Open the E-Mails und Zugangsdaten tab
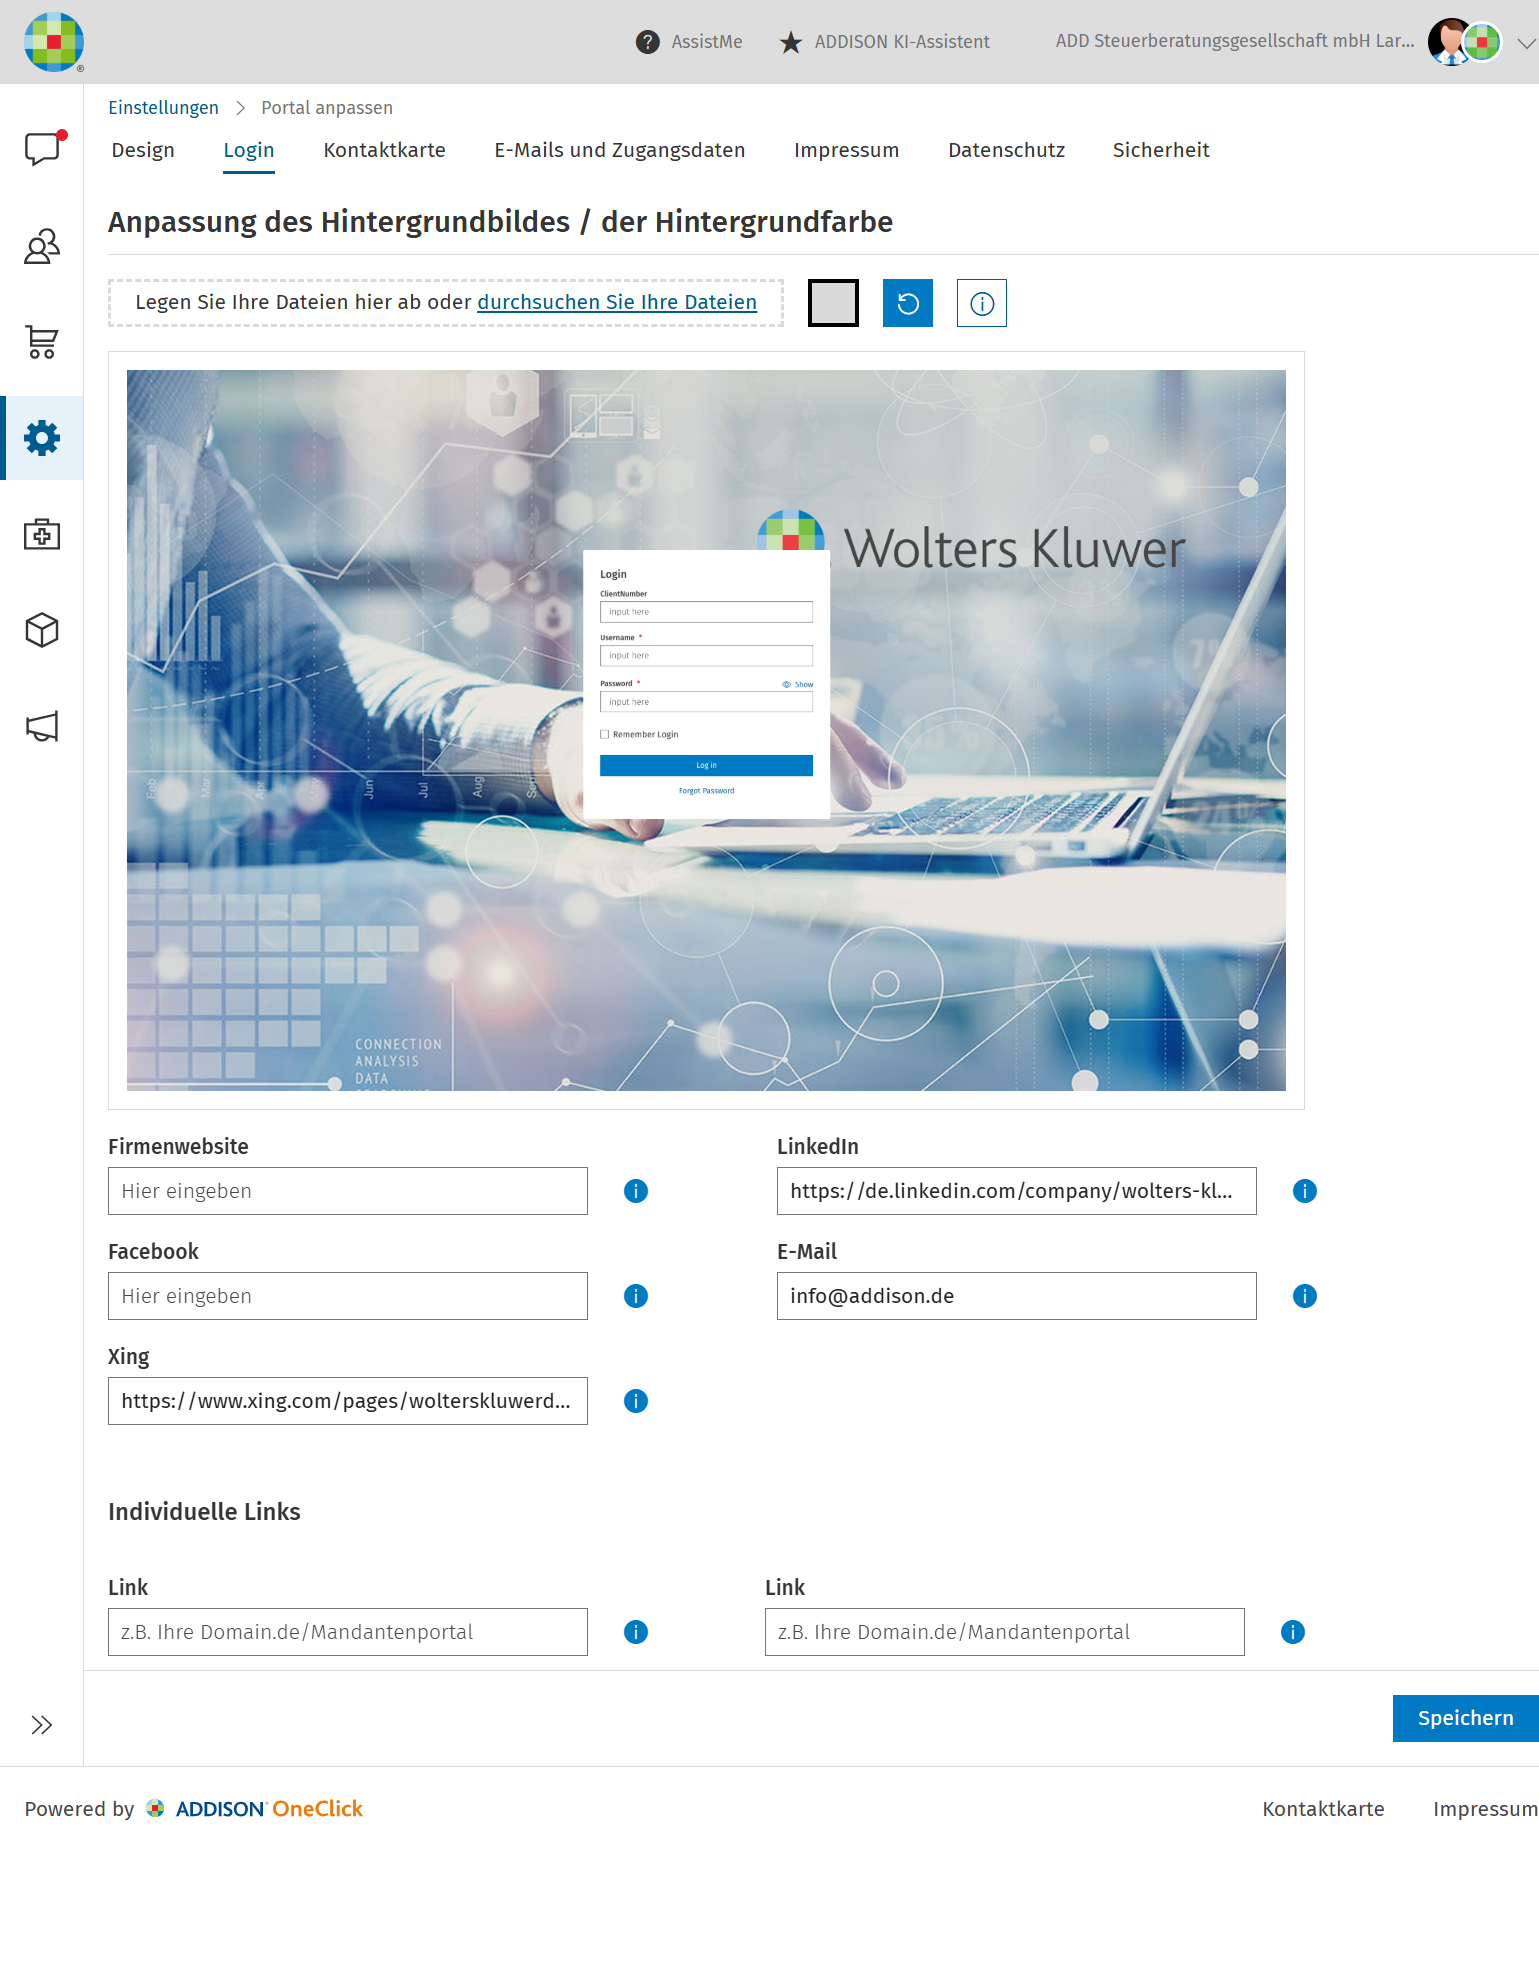 [x=620, y=150]
